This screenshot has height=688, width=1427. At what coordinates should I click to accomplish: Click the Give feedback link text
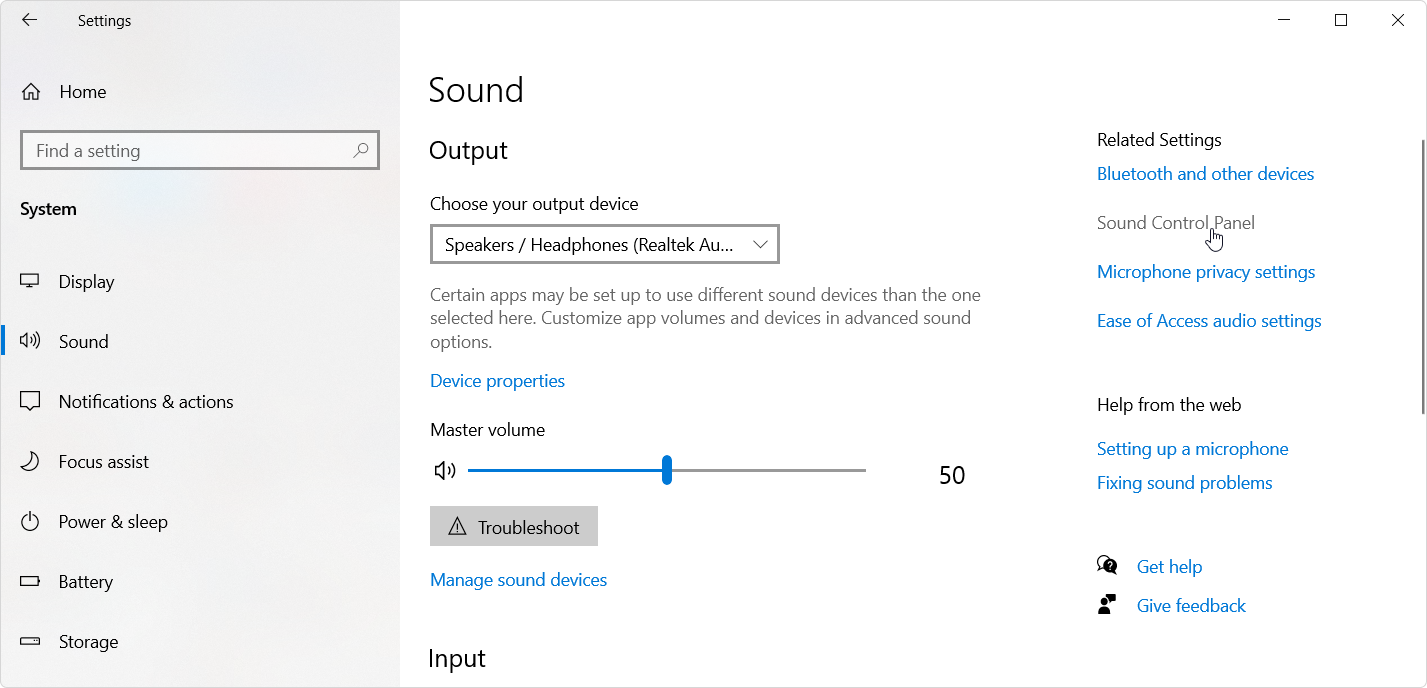[1191, 606]
